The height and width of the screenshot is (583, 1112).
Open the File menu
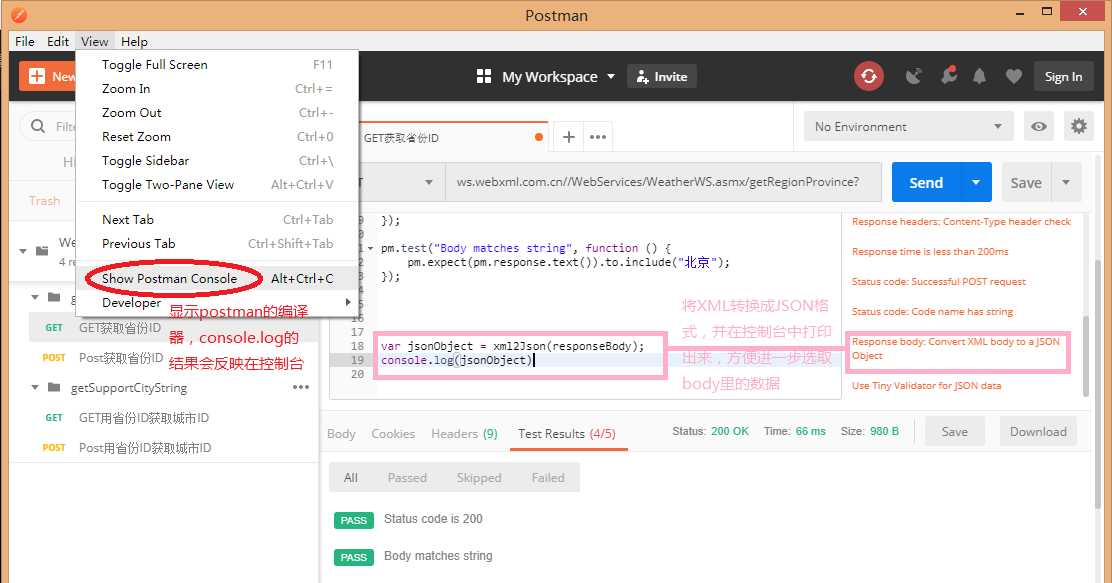[25, 41]
